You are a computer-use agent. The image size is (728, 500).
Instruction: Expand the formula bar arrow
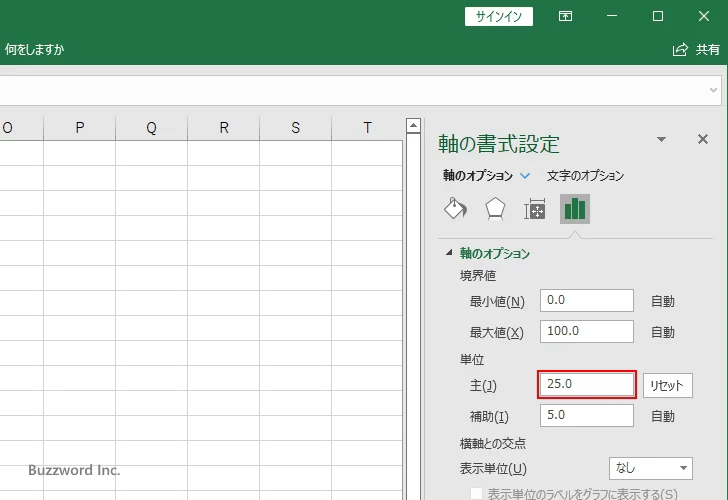pos(714,90)
